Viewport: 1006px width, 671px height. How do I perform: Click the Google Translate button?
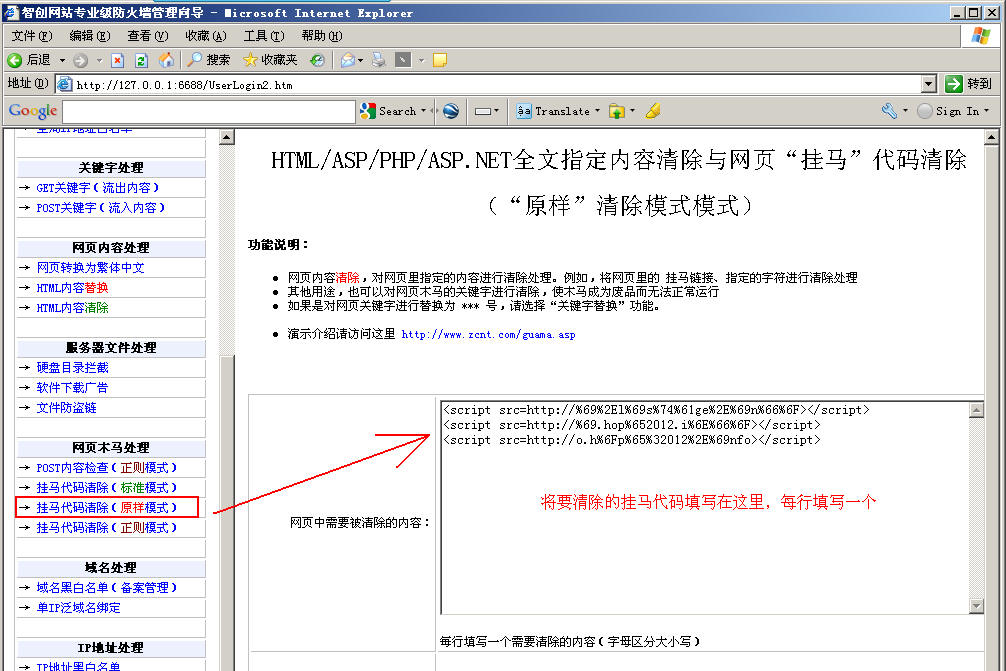tap(554, 111)
